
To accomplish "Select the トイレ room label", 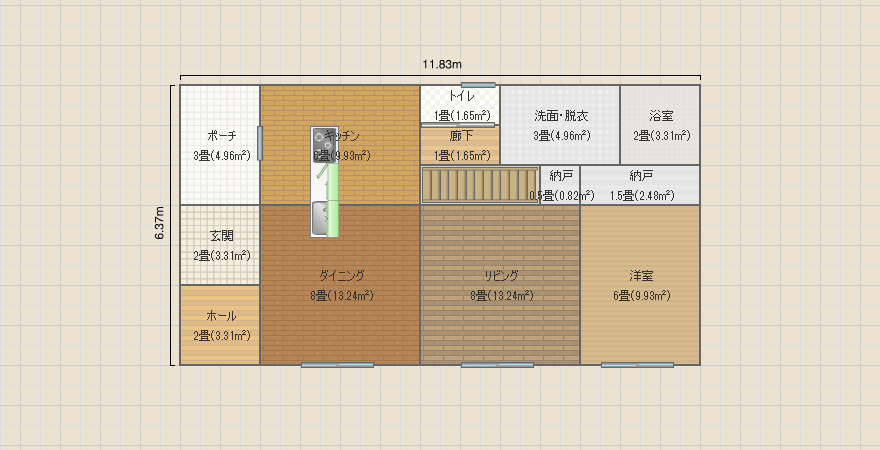I will click(462, 96).
